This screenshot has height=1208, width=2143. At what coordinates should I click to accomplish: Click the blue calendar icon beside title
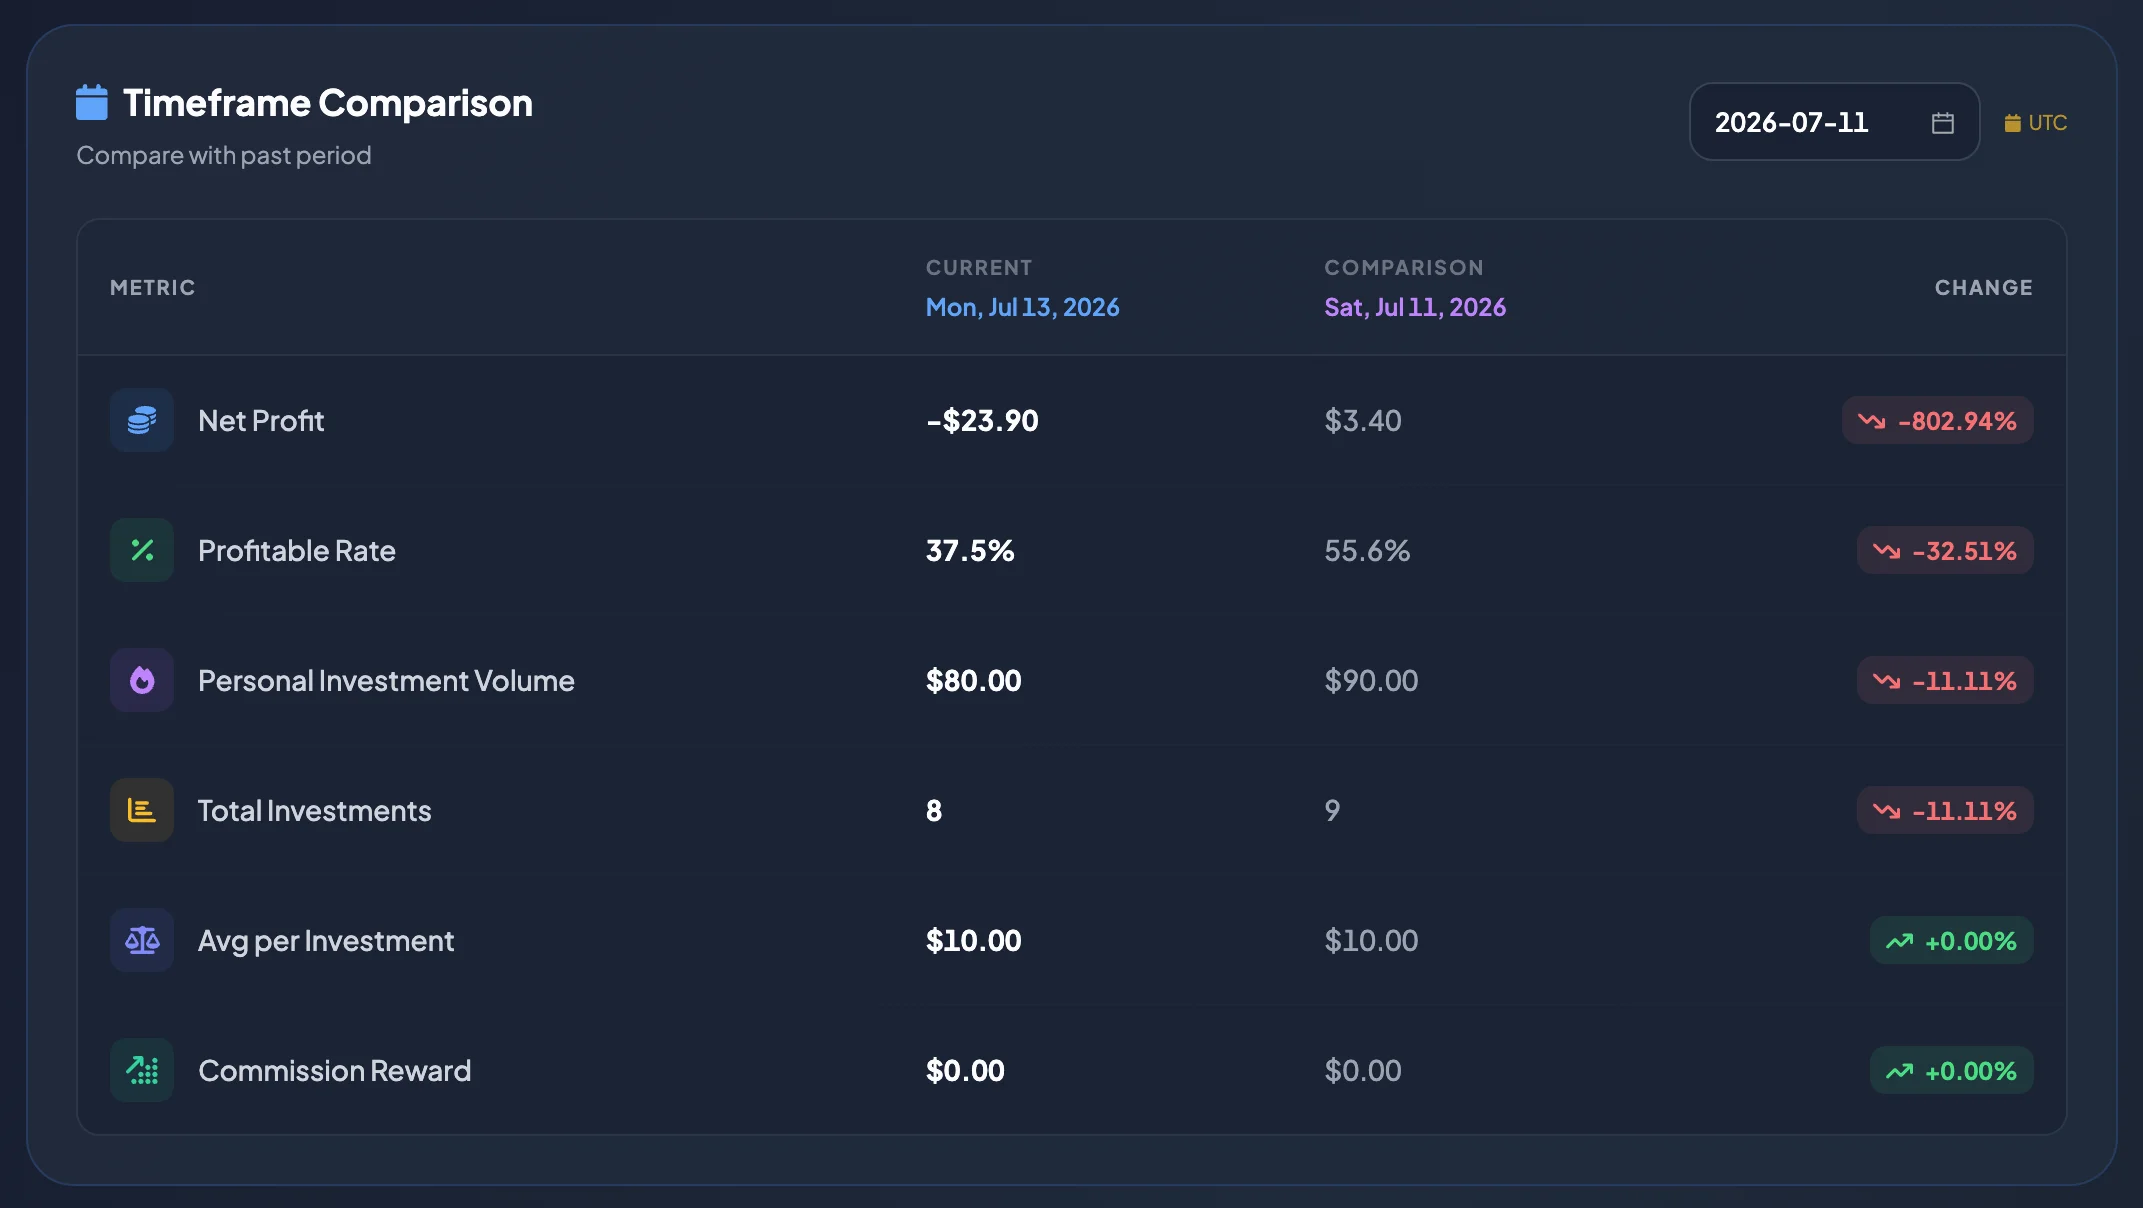[92, 102]
